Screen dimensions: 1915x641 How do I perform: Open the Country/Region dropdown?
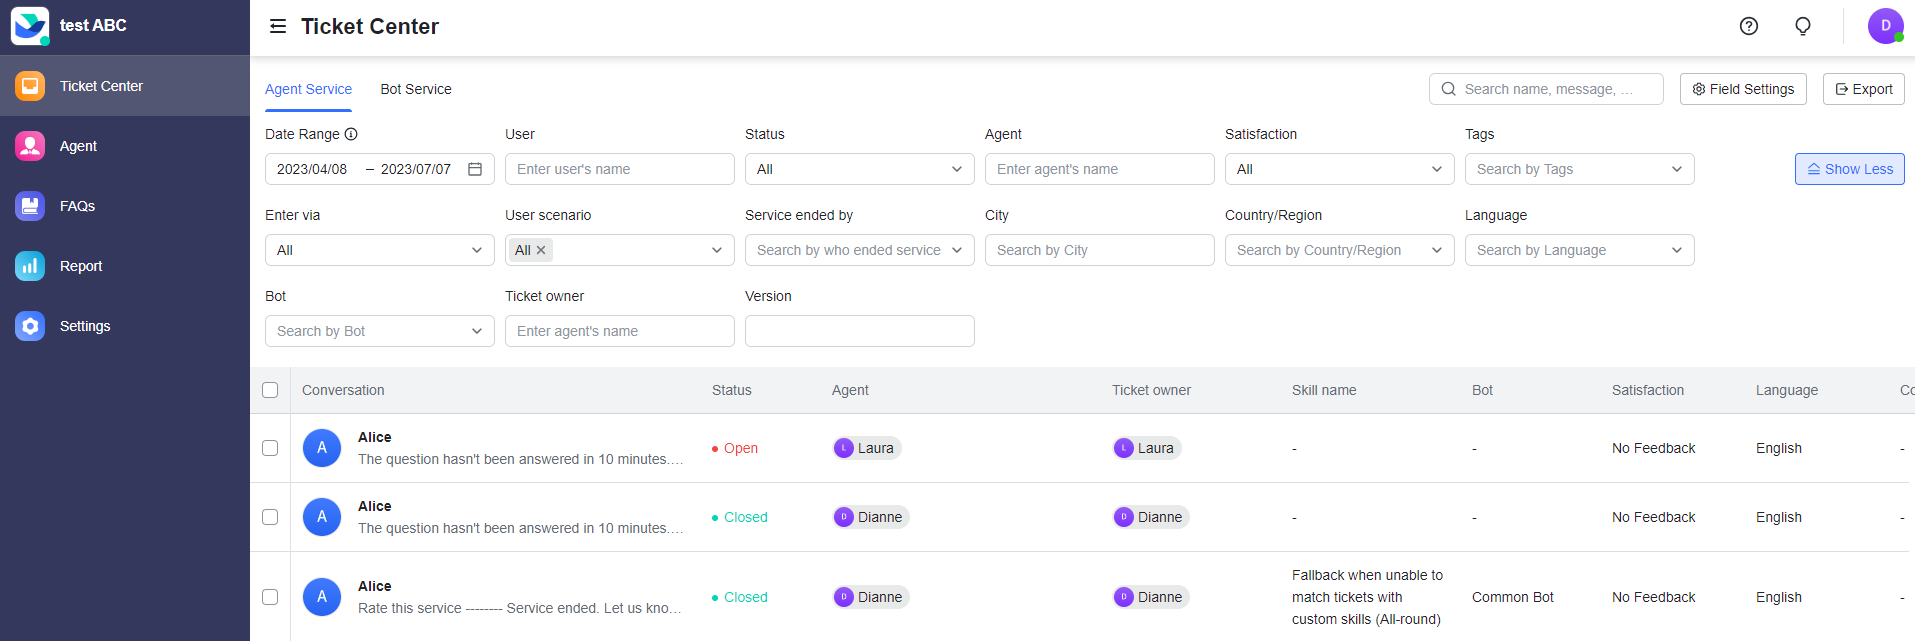pyautogui.click(x=1340, y=250)
